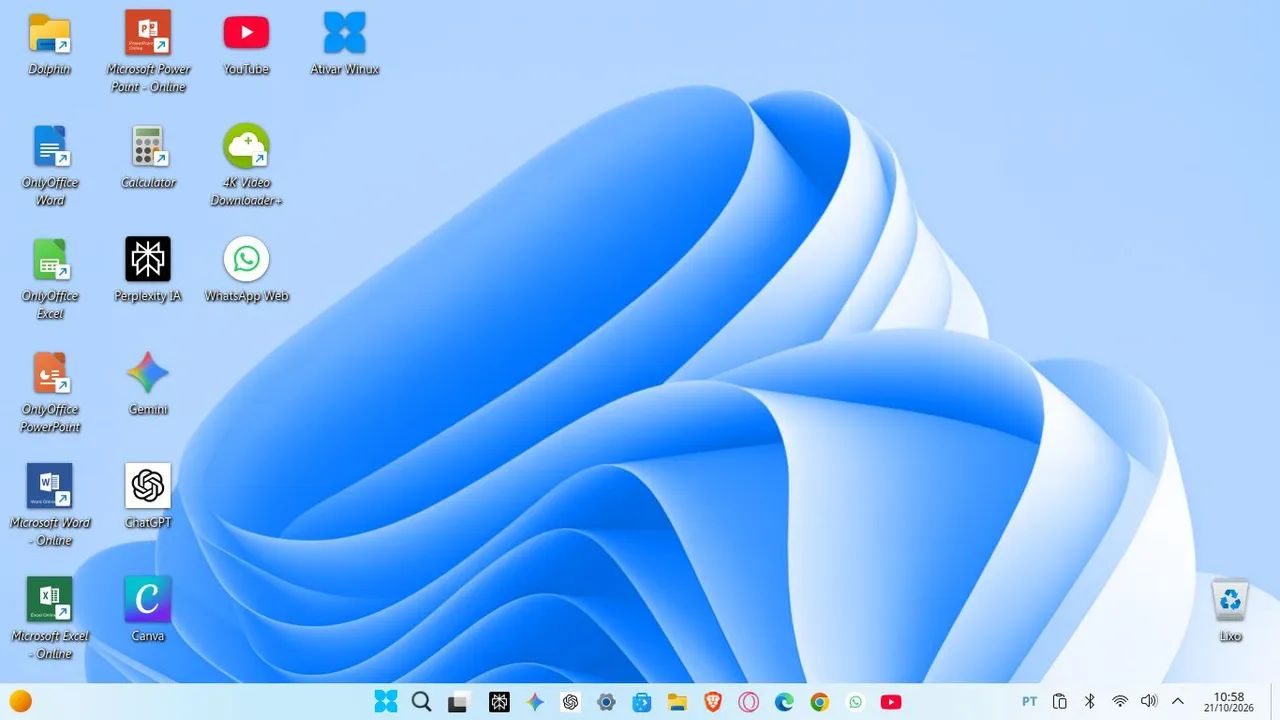Select the OnlyOffice Excel desktop shortcut
The height and width of the screenshot is (720, 1280).
coord(49,260)
